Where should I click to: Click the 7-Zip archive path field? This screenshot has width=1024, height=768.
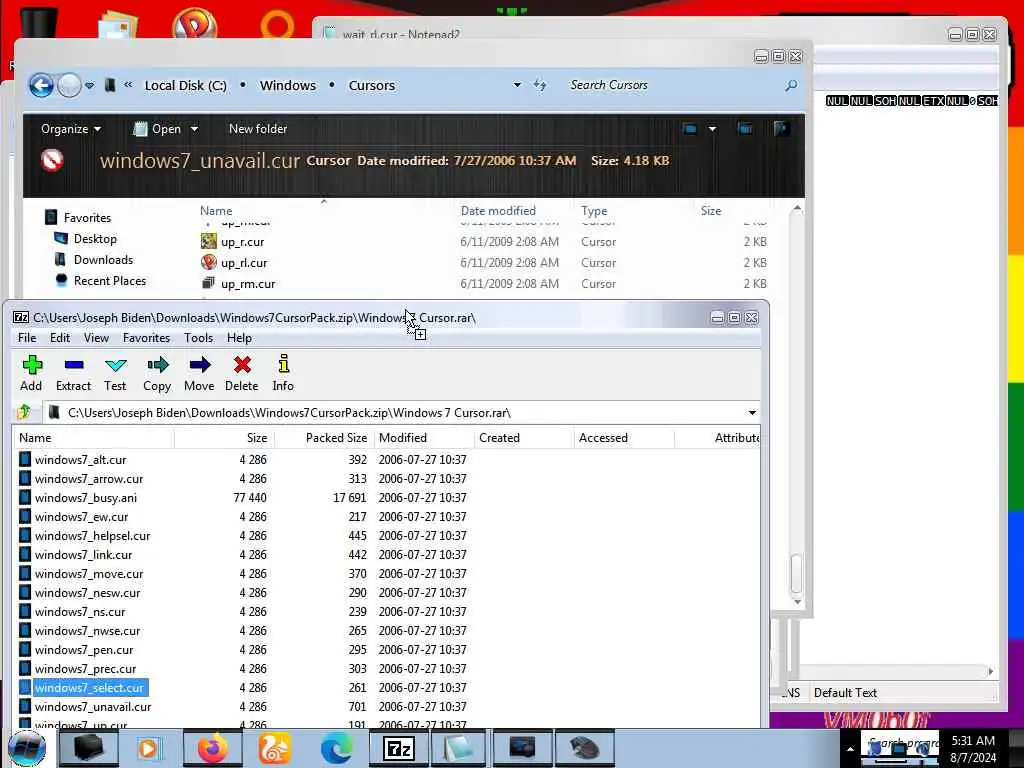pos(392,413)
